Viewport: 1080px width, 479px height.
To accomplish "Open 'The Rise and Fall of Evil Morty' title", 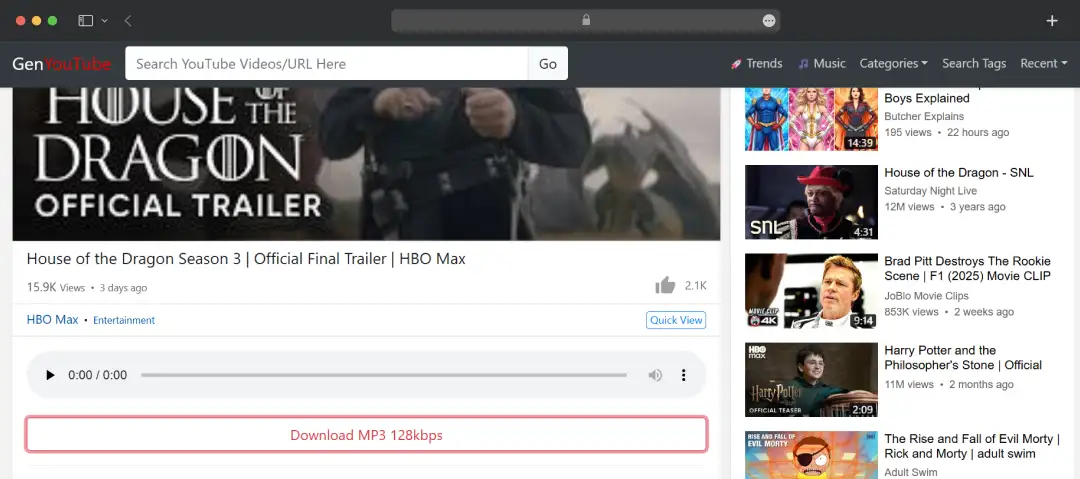I will (x=972, y=447).
